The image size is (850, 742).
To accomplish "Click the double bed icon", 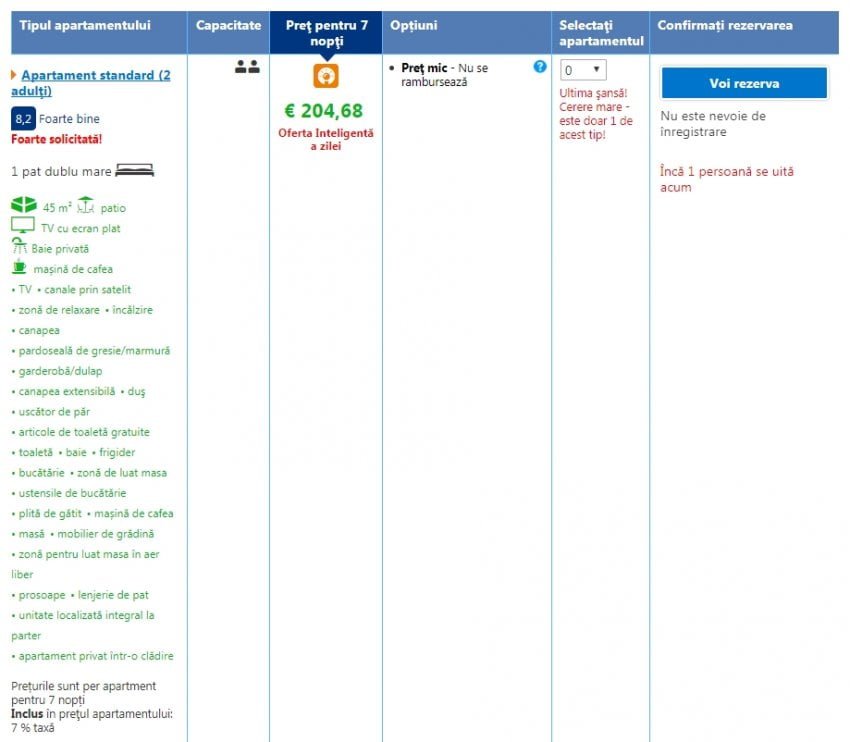I will pyautogui.click(x=135, y=171).
